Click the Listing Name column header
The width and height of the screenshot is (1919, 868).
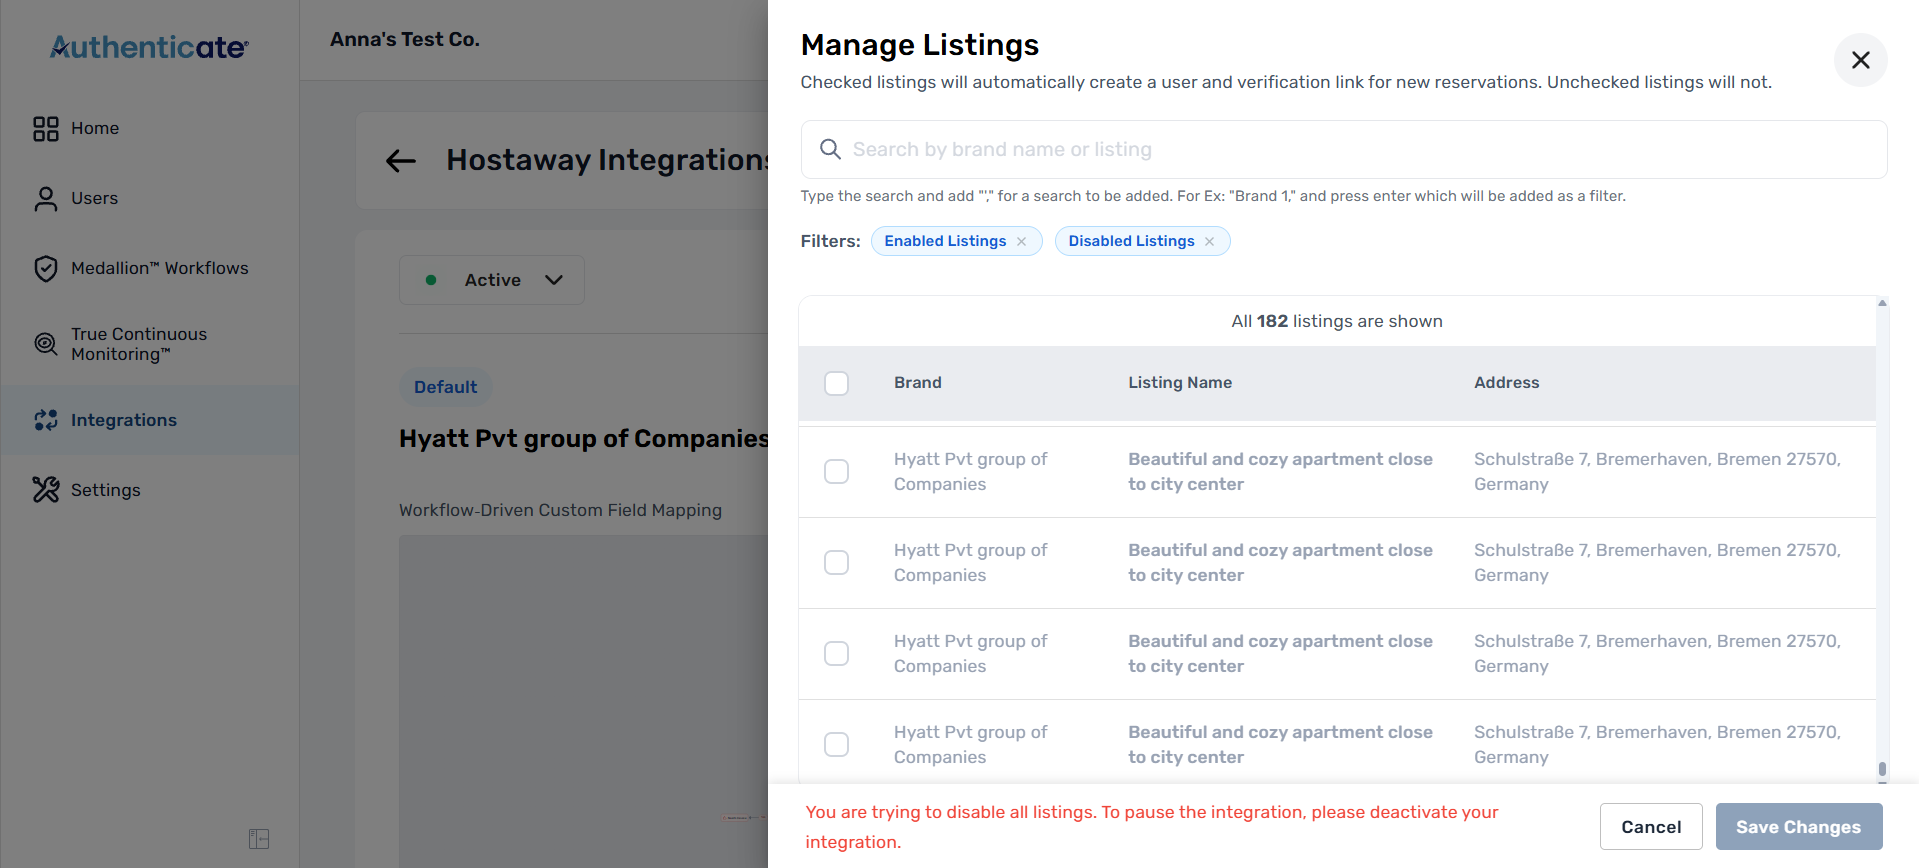[x=1180, y=383]
